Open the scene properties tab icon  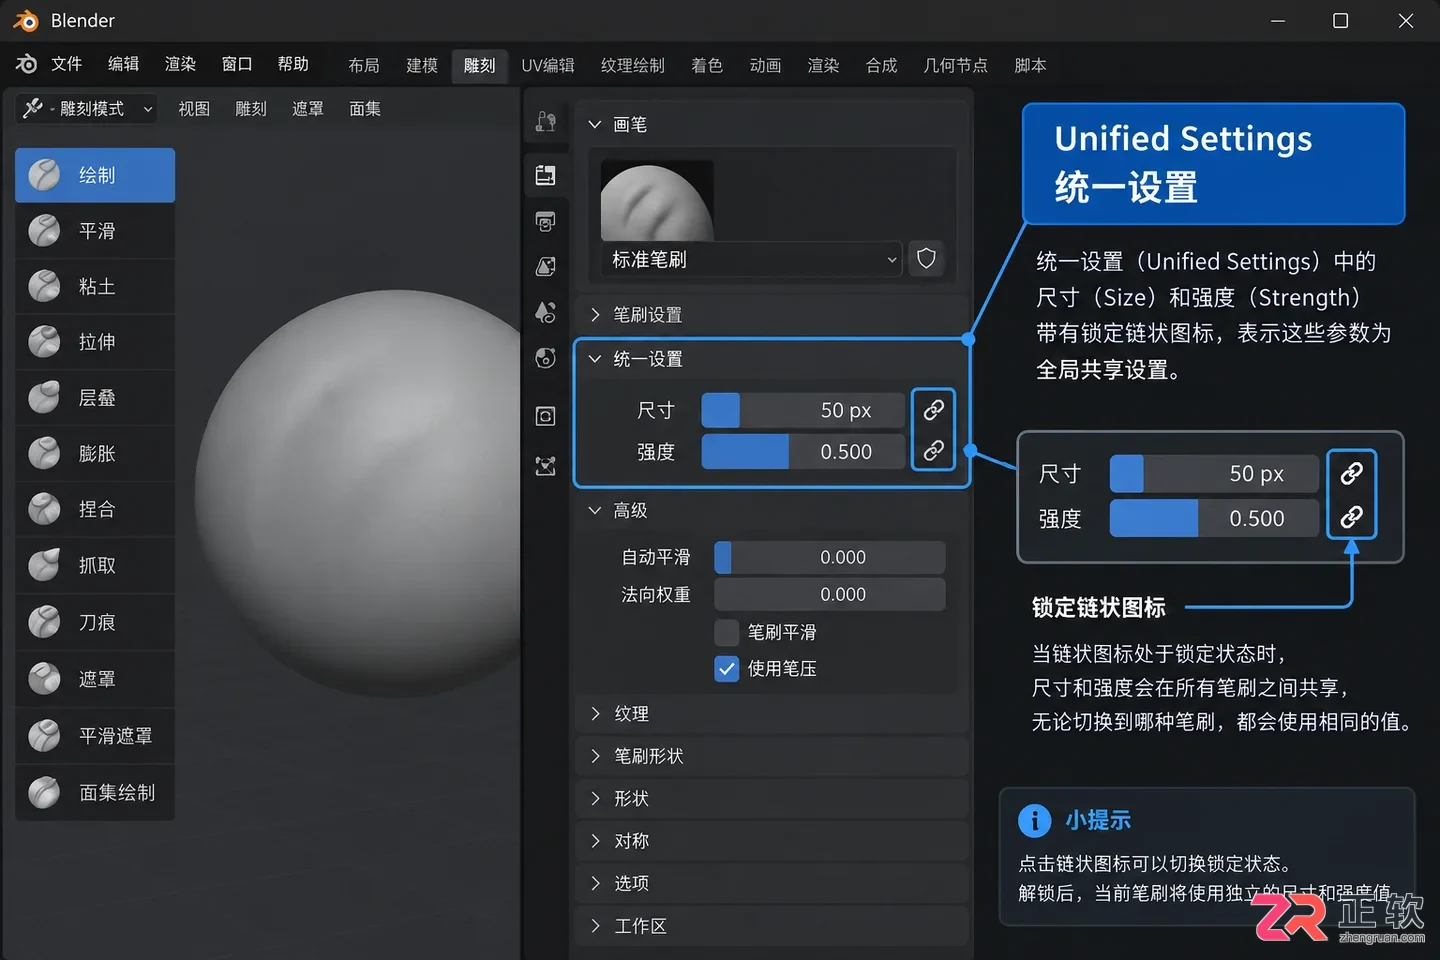(x=546, y=312)
